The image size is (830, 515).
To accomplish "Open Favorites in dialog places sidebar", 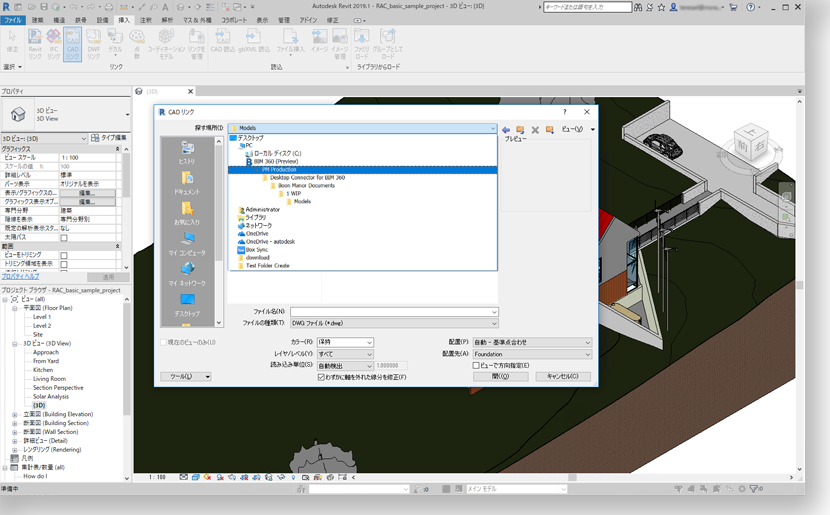I will tap(187, 213).
